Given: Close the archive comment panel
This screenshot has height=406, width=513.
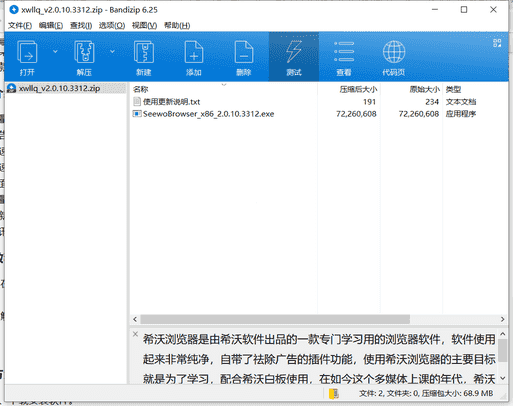Looking at the screenshot, I should (135, 334).
